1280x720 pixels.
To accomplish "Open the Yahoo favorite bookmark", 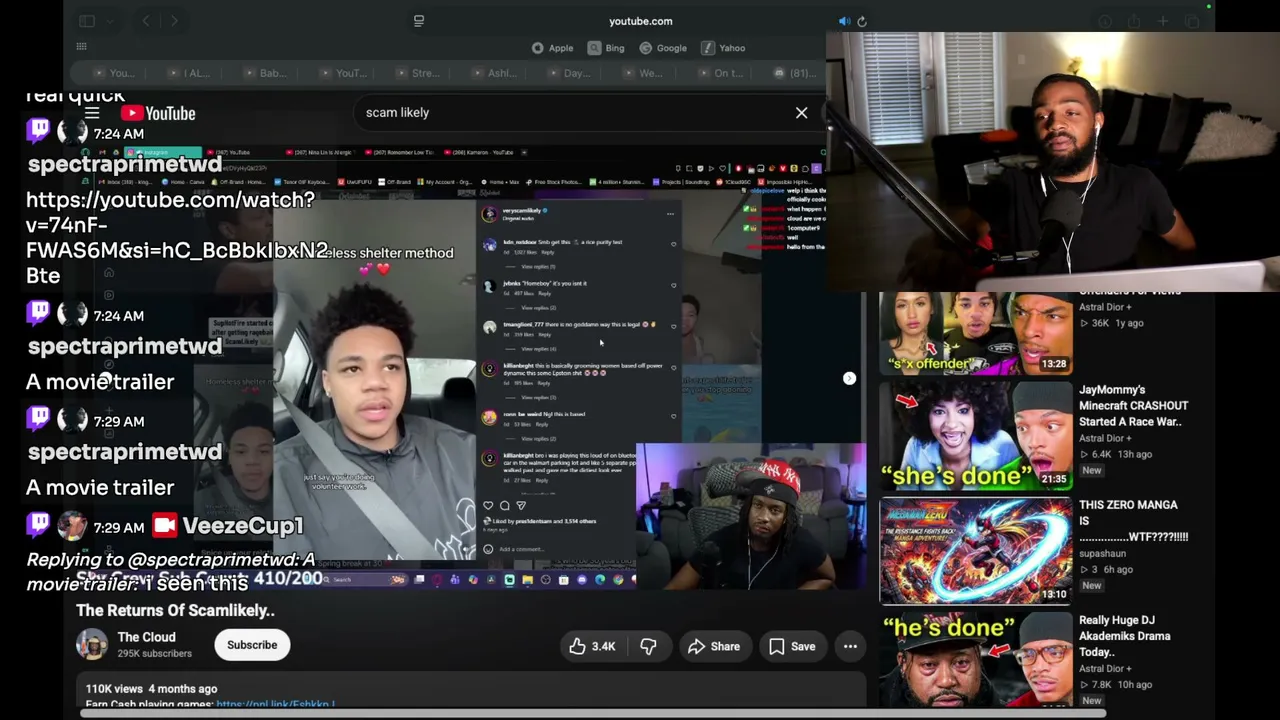I will [723, 48].
